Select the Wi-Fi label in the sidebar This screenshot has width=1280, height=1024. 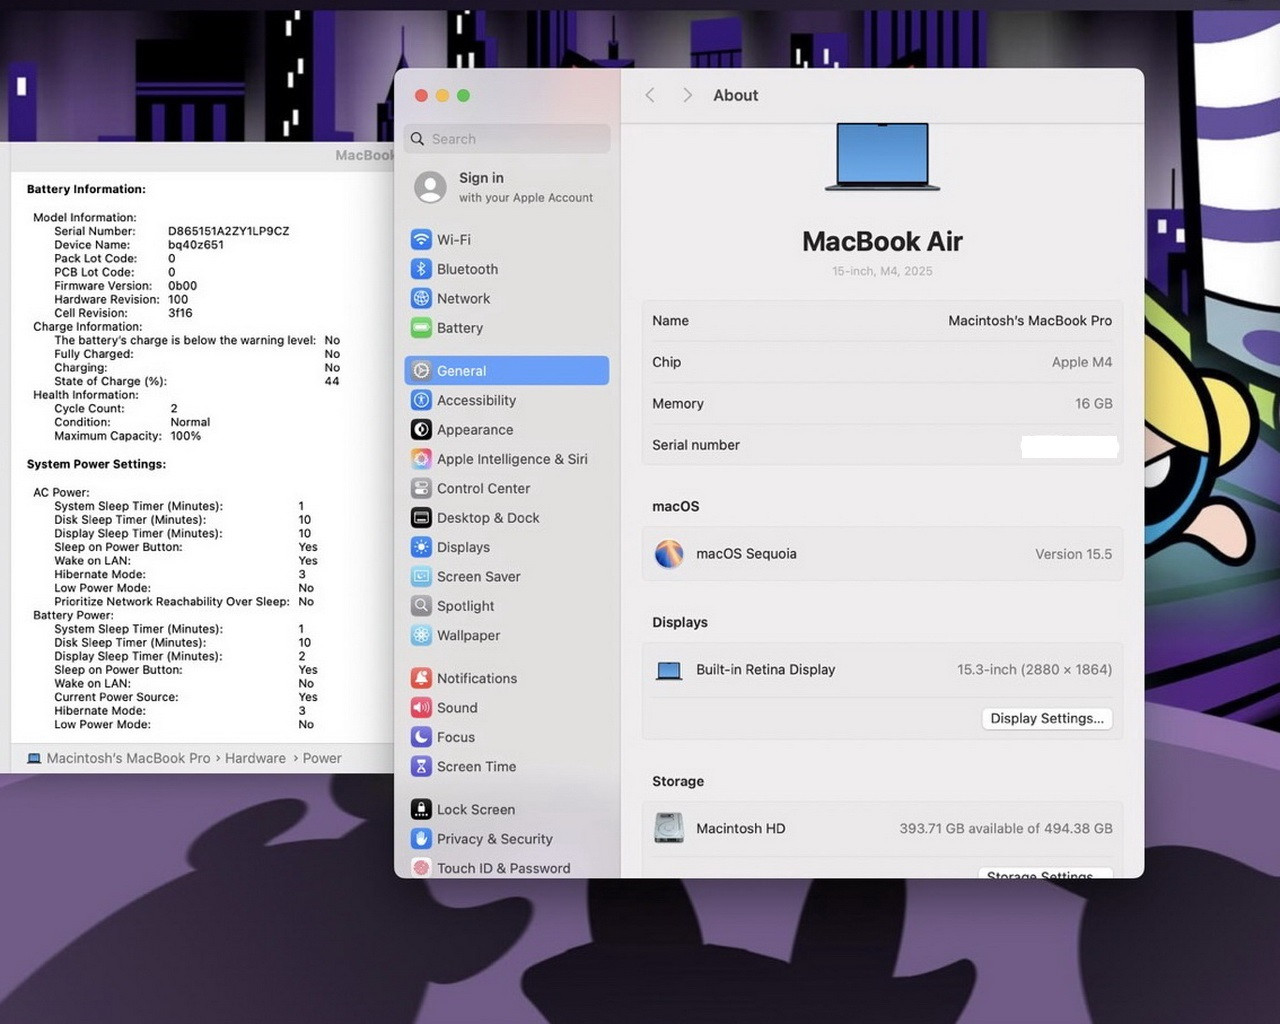[x=454, y=240]
